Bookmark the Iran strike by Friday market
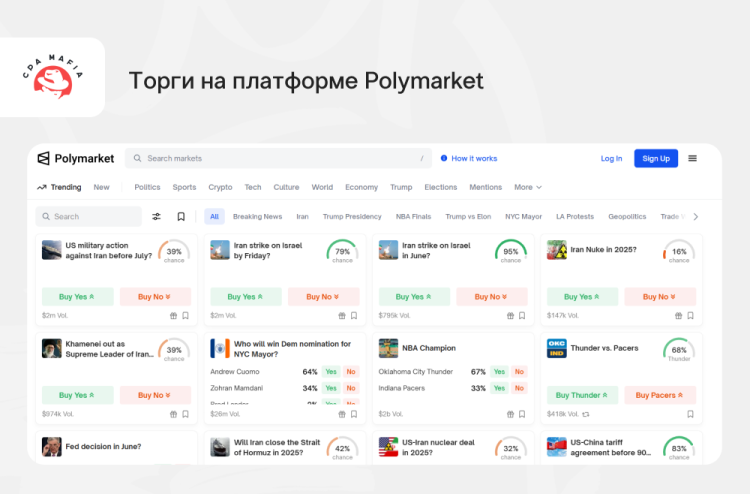750x494 pixels. coord(354,315)
